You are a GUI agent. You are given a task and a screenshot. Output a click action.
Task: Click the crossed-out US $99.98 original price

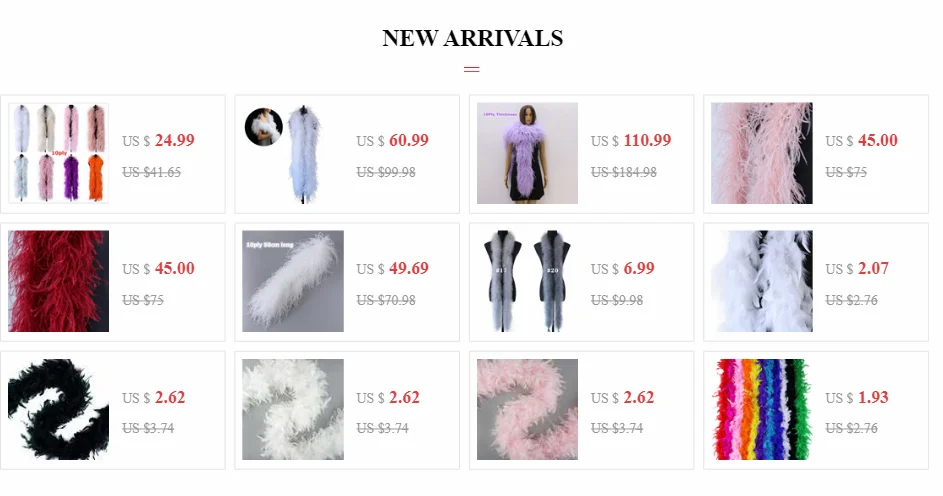coord(386,173)
